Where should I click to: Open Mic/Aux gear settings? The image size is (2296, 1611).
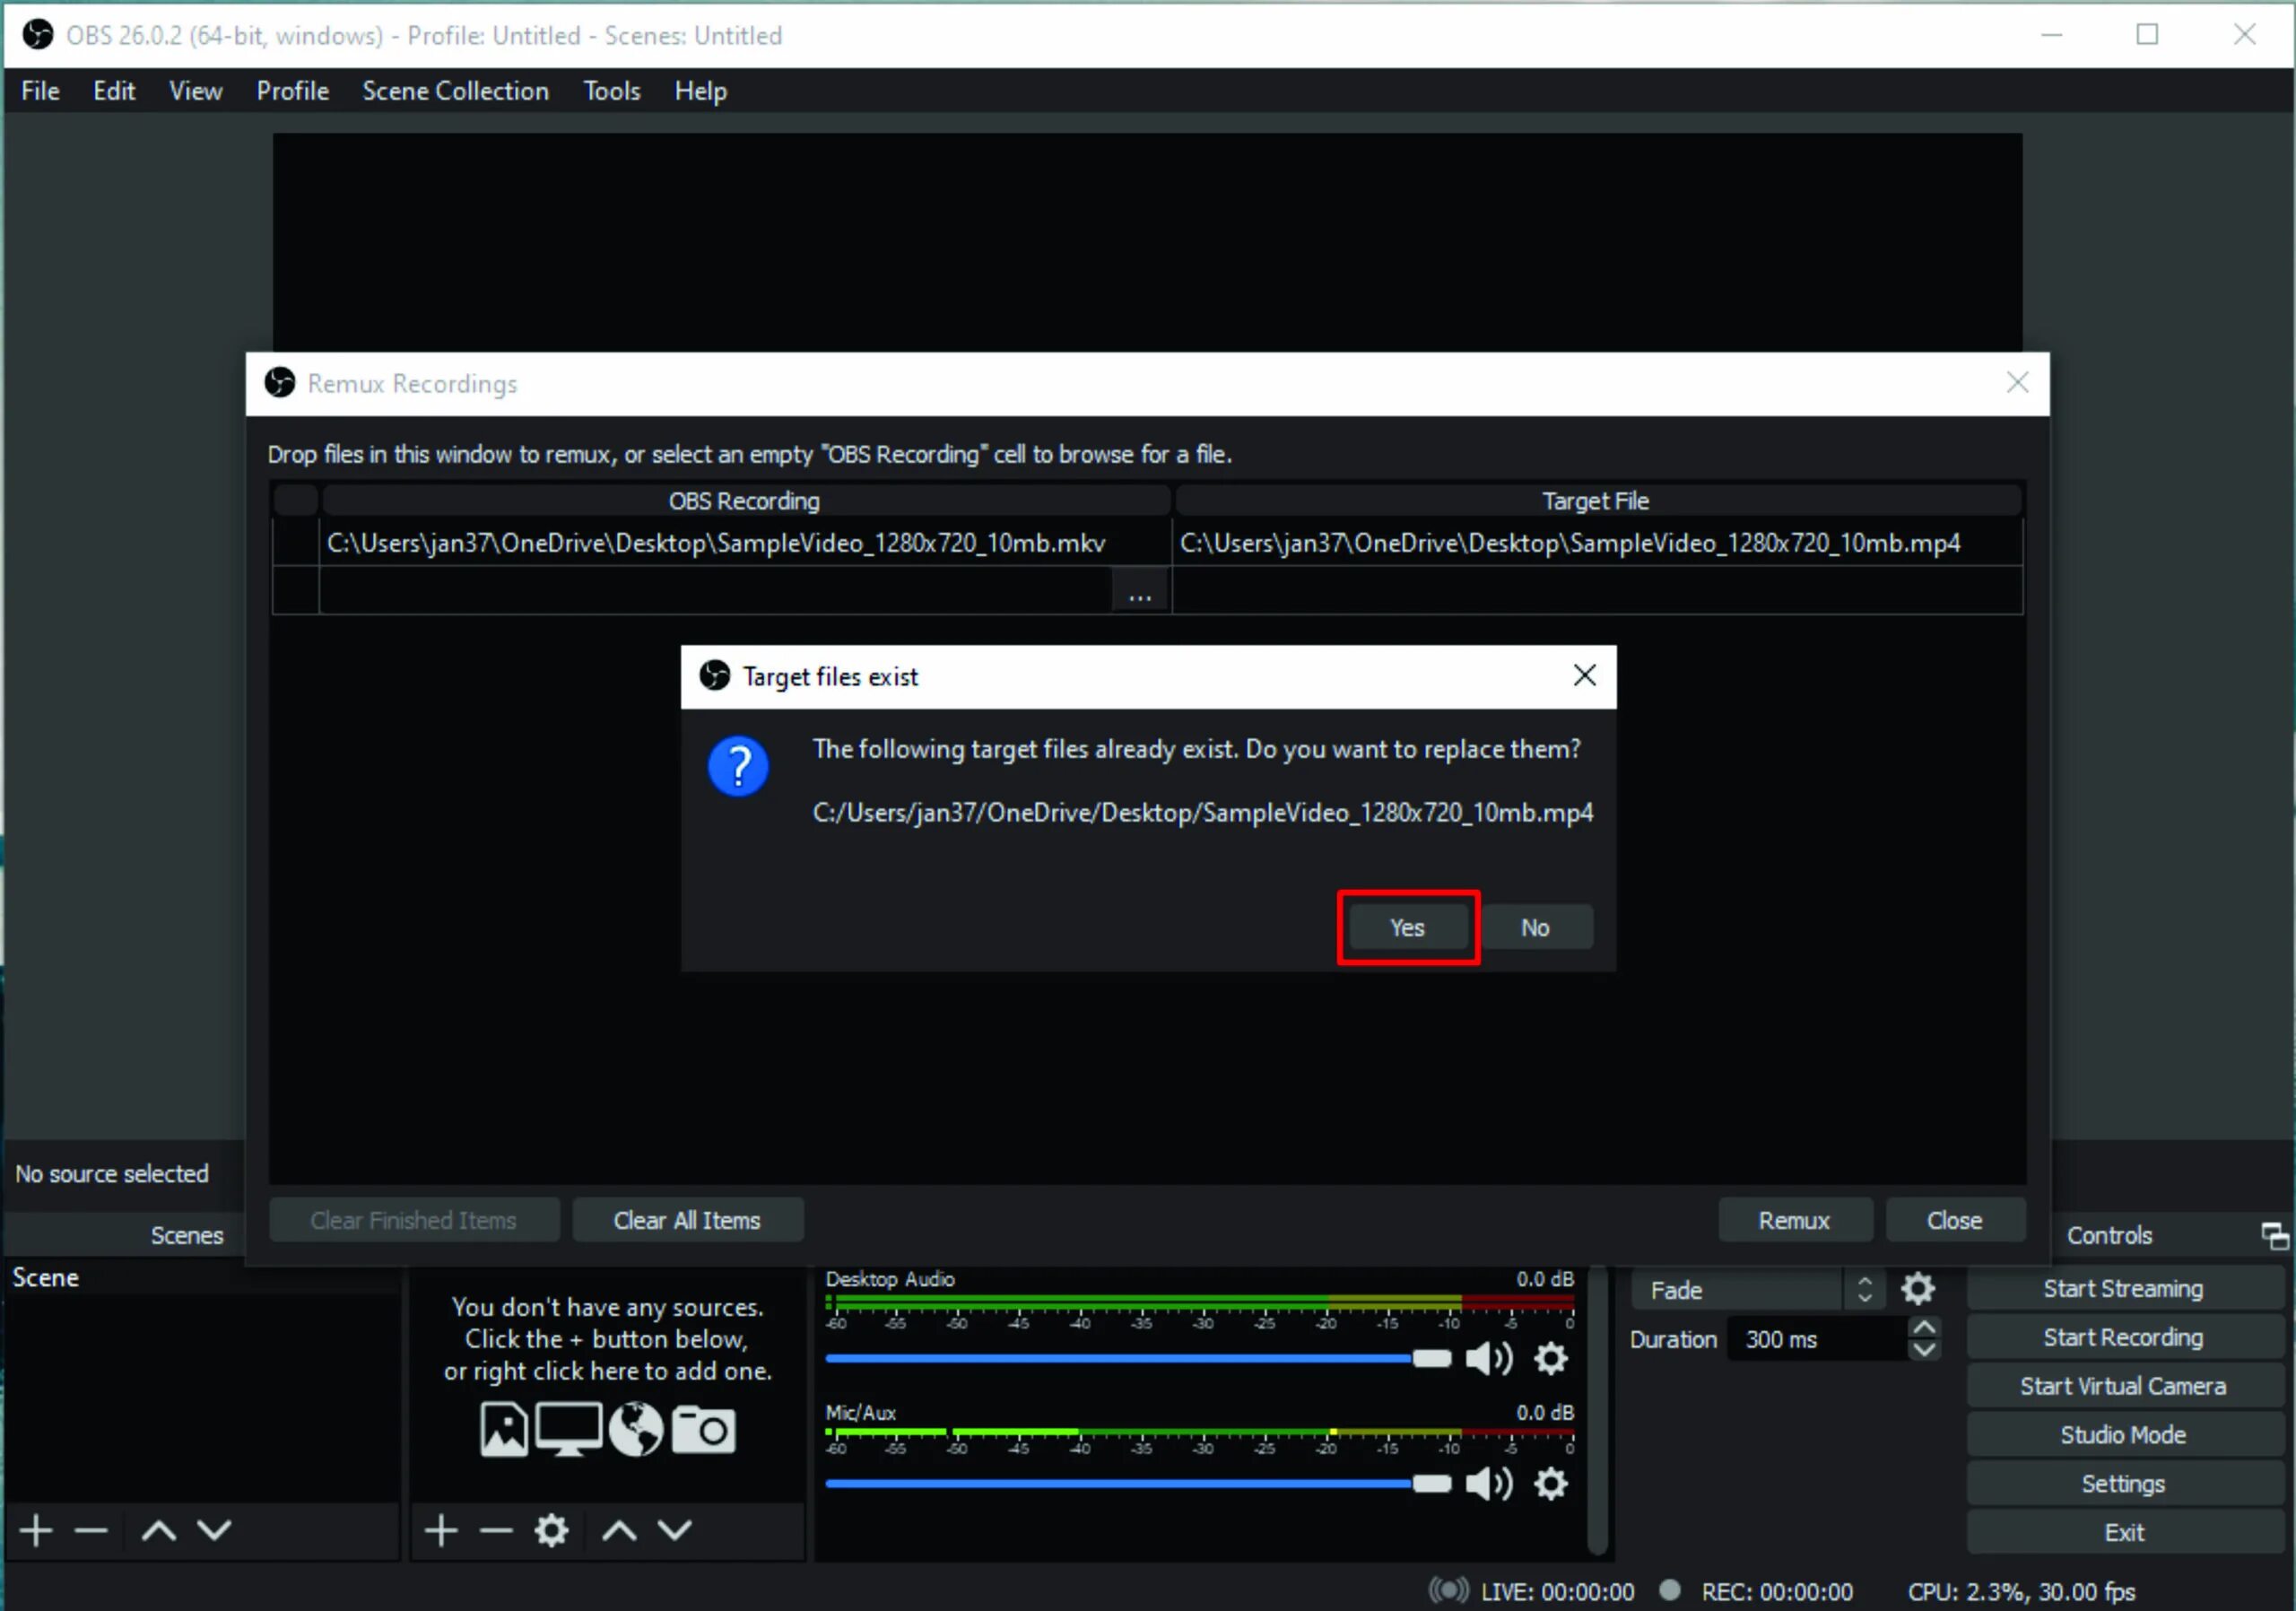1551,1483
